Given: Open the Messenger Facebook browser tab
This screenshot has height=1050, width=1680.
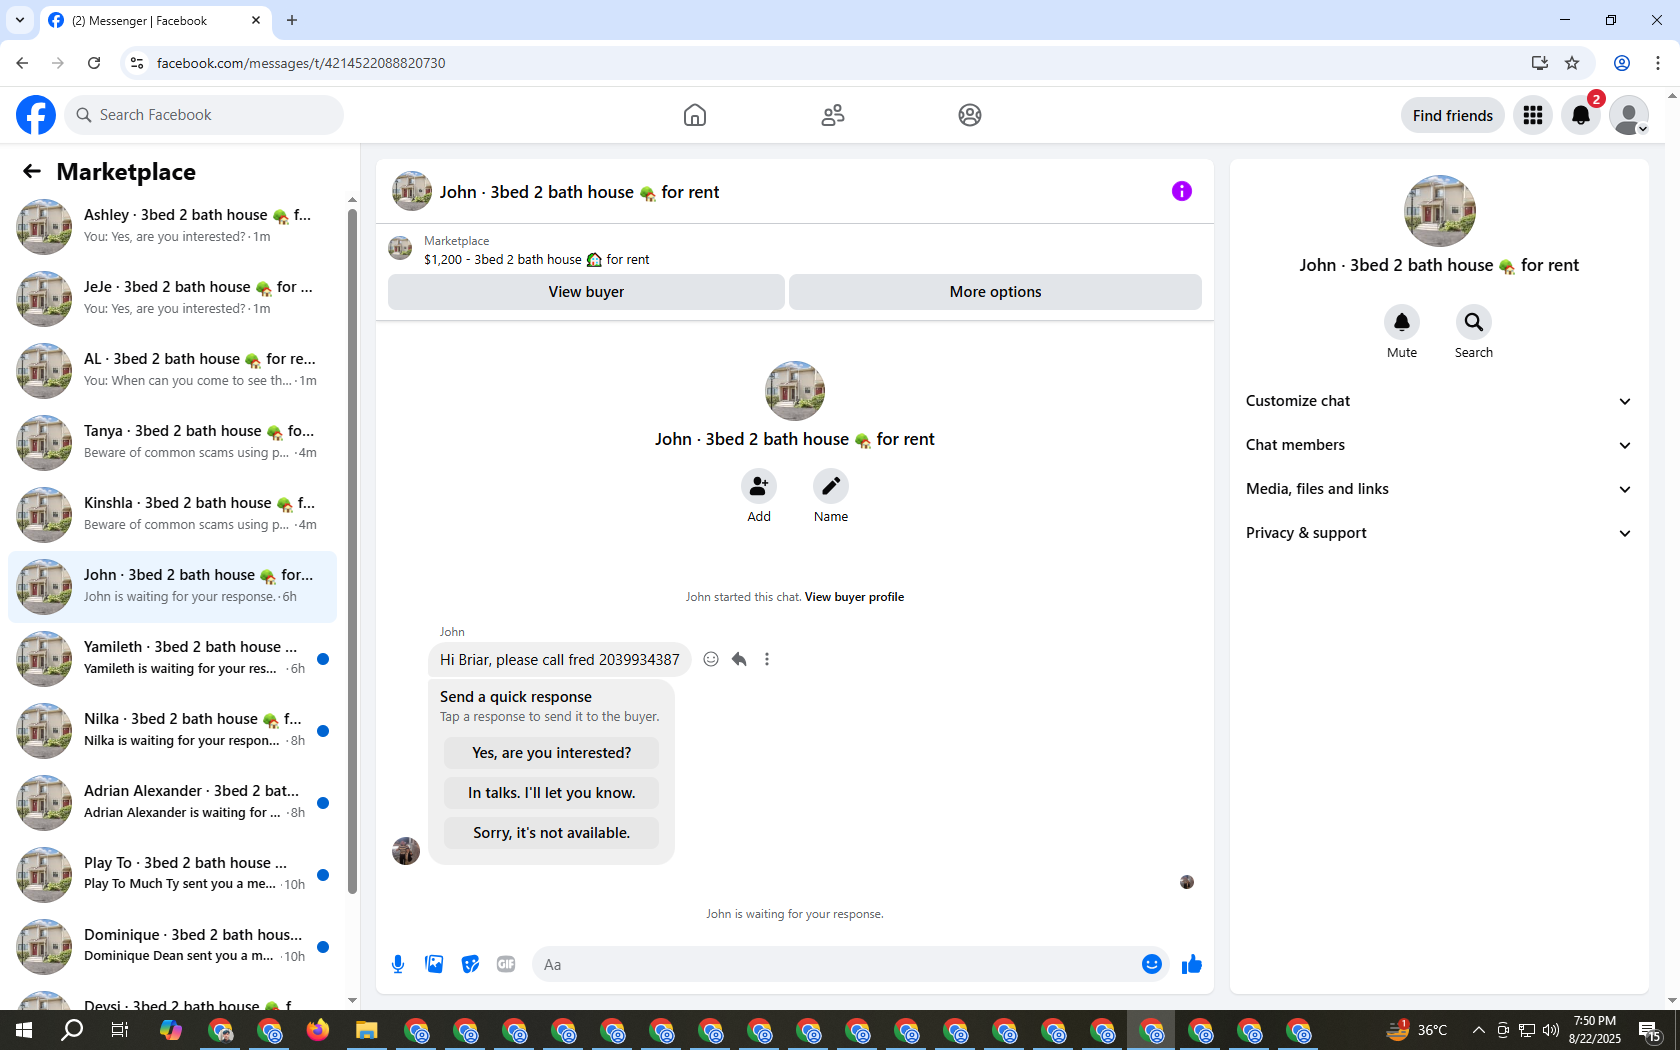Looking at the screenshot, I should point(155,20).
